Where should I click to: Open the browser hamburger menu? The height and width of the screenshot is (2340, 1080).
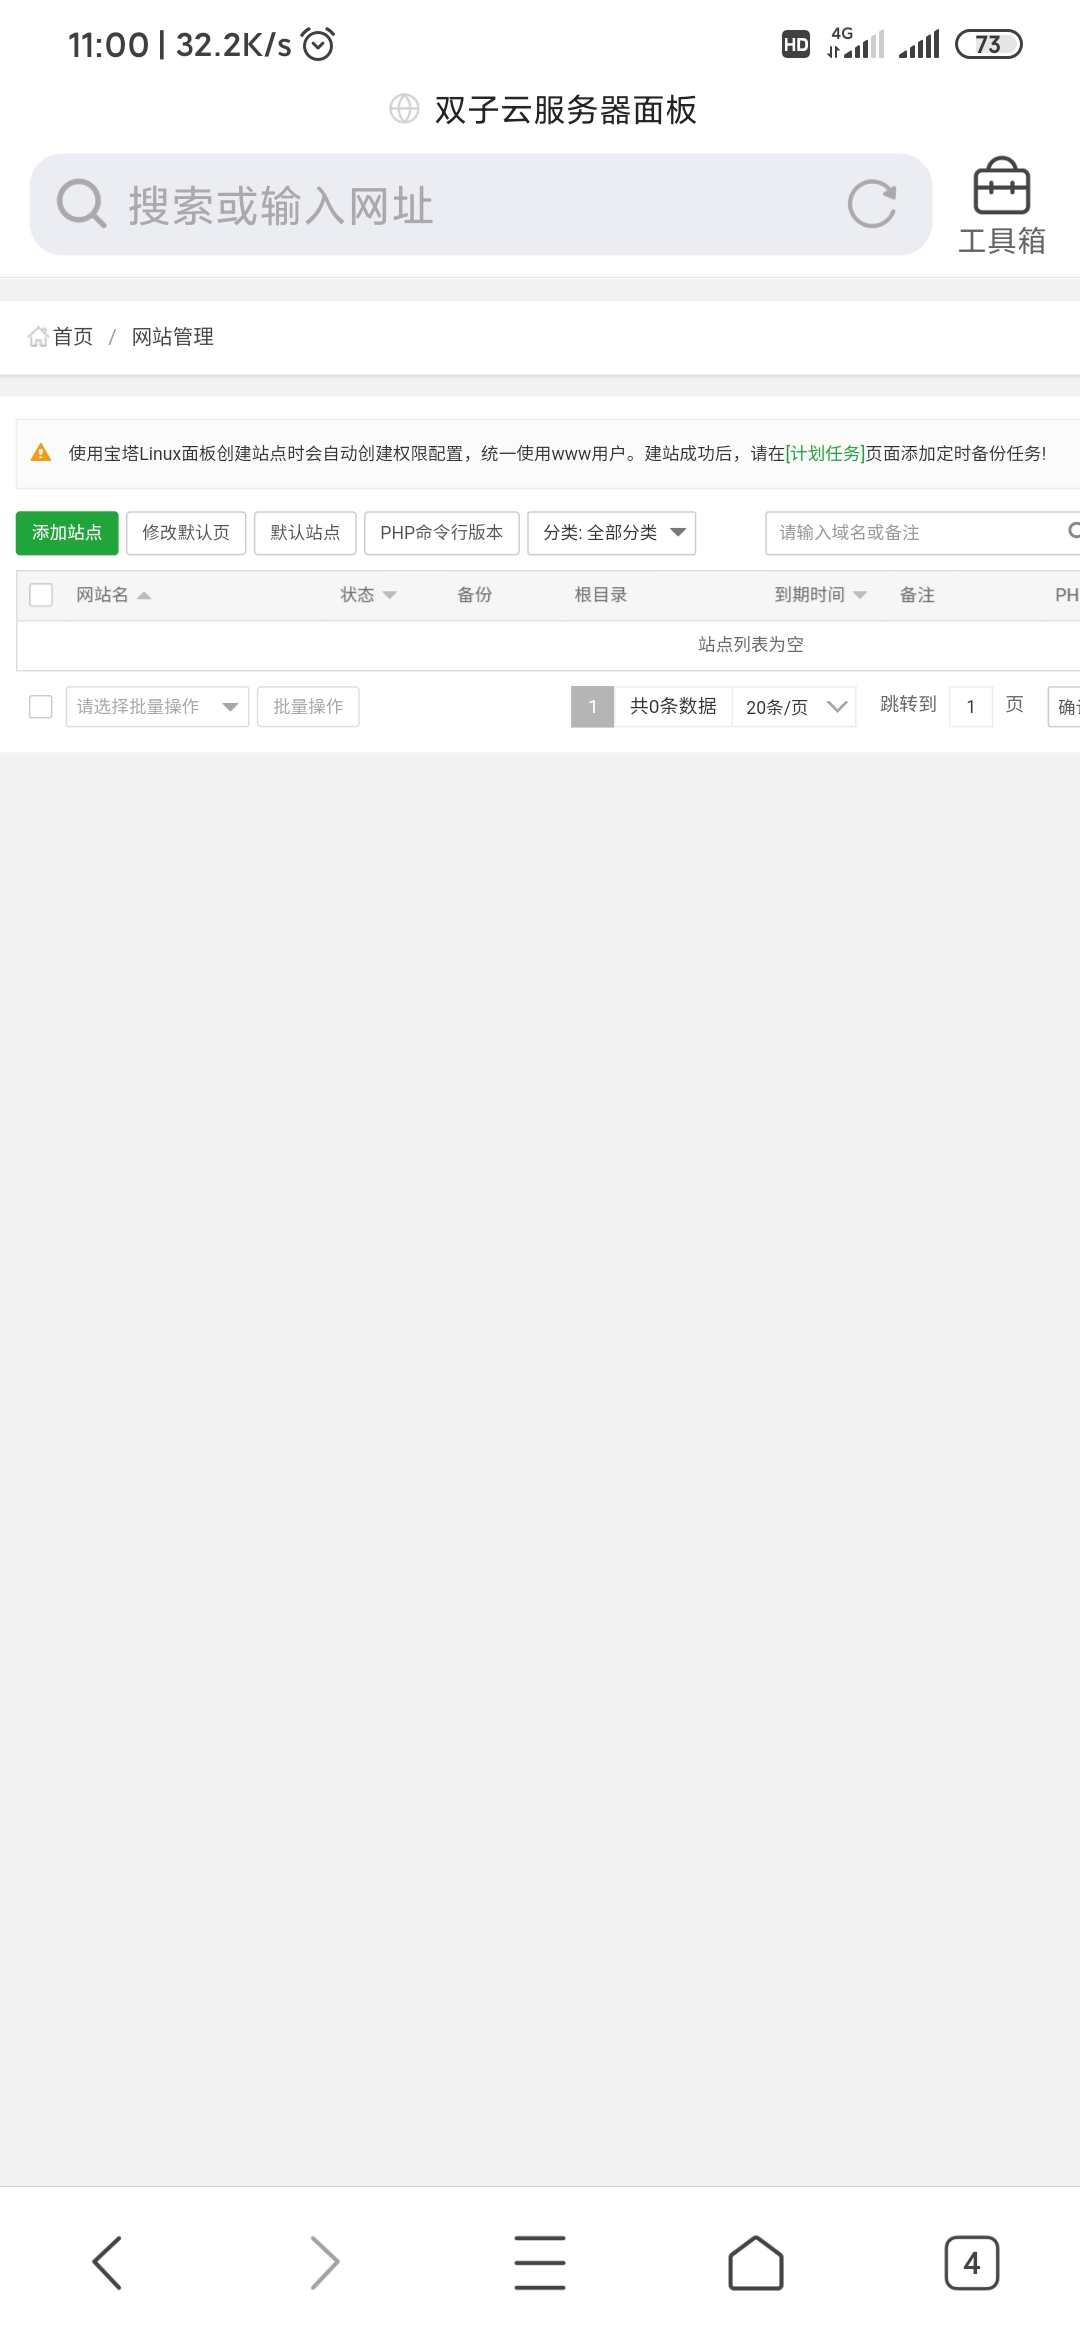click(540, 2262)
